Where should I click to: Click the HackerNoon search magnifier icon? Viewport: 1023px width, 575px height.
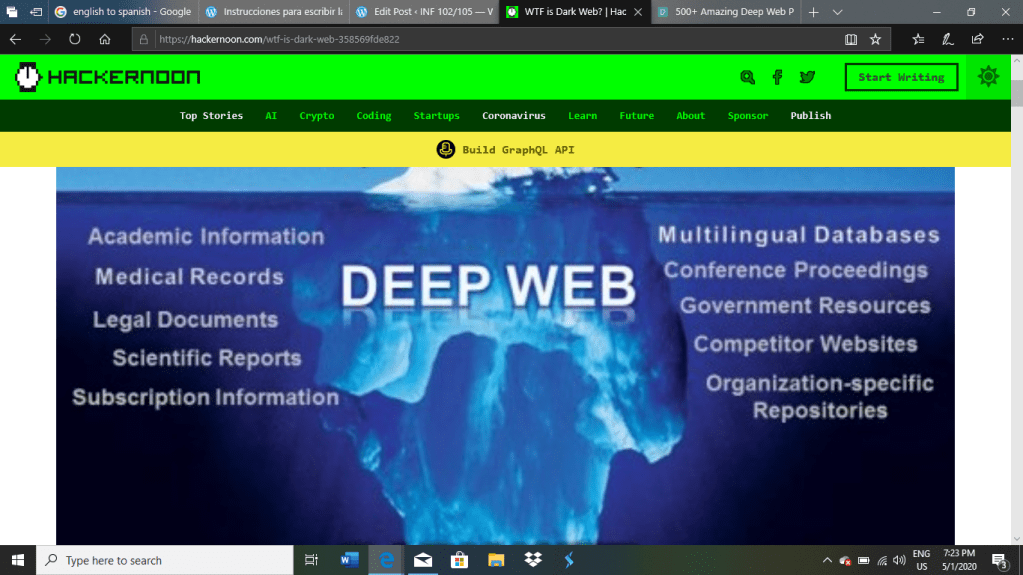click(747, 77)
